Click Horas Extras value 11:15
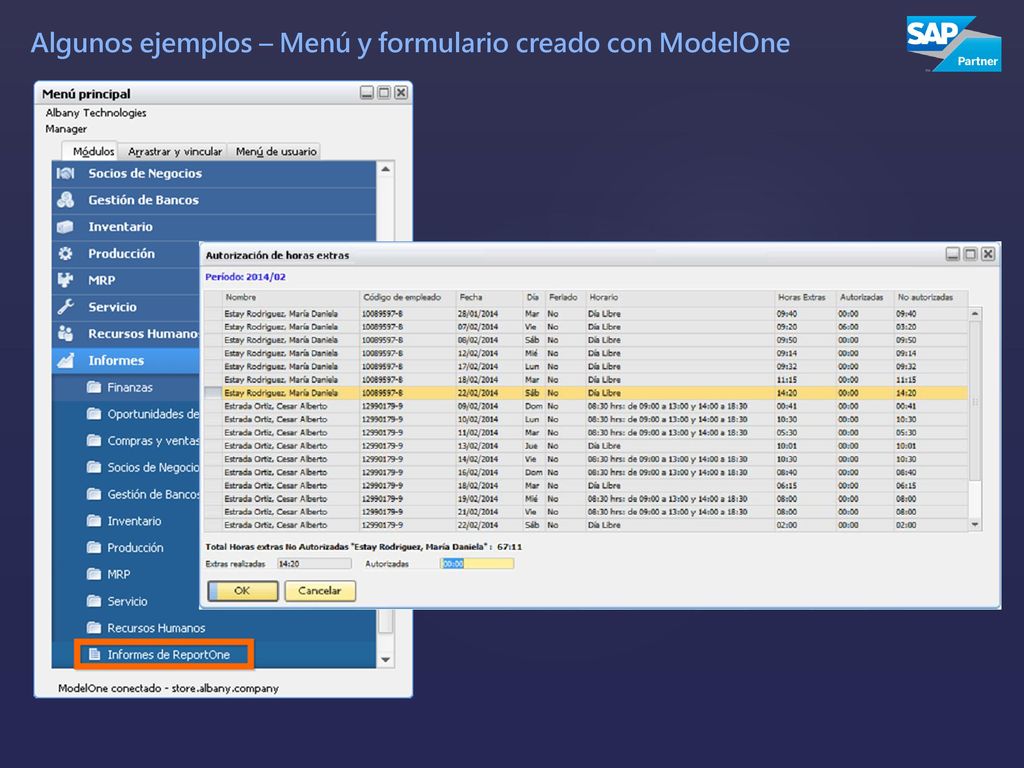 point(786,380)
